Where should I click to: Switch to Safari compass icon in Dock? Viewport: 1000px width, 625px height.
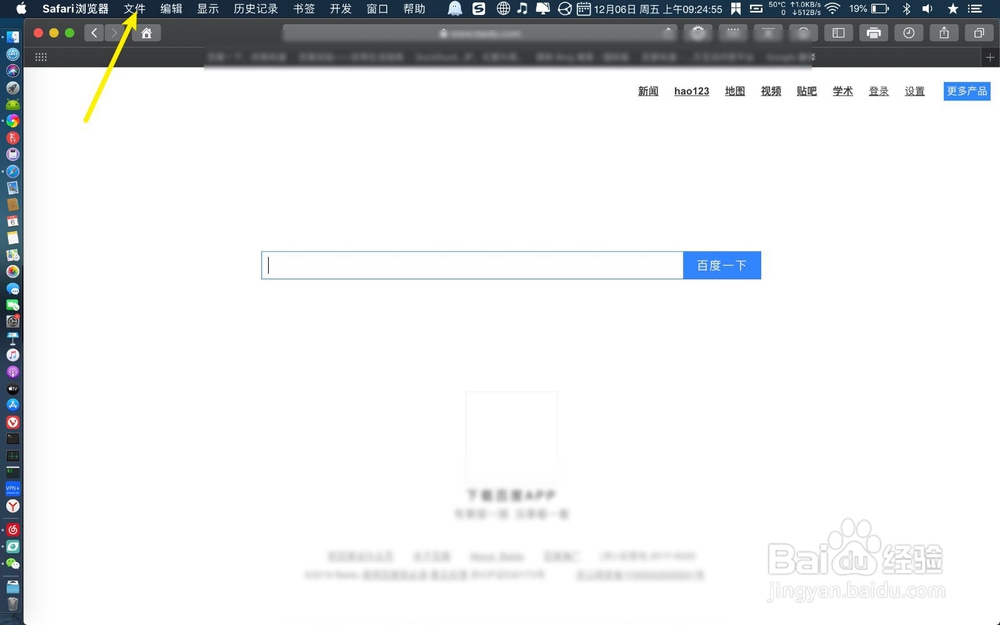click(x=13, y=171)
